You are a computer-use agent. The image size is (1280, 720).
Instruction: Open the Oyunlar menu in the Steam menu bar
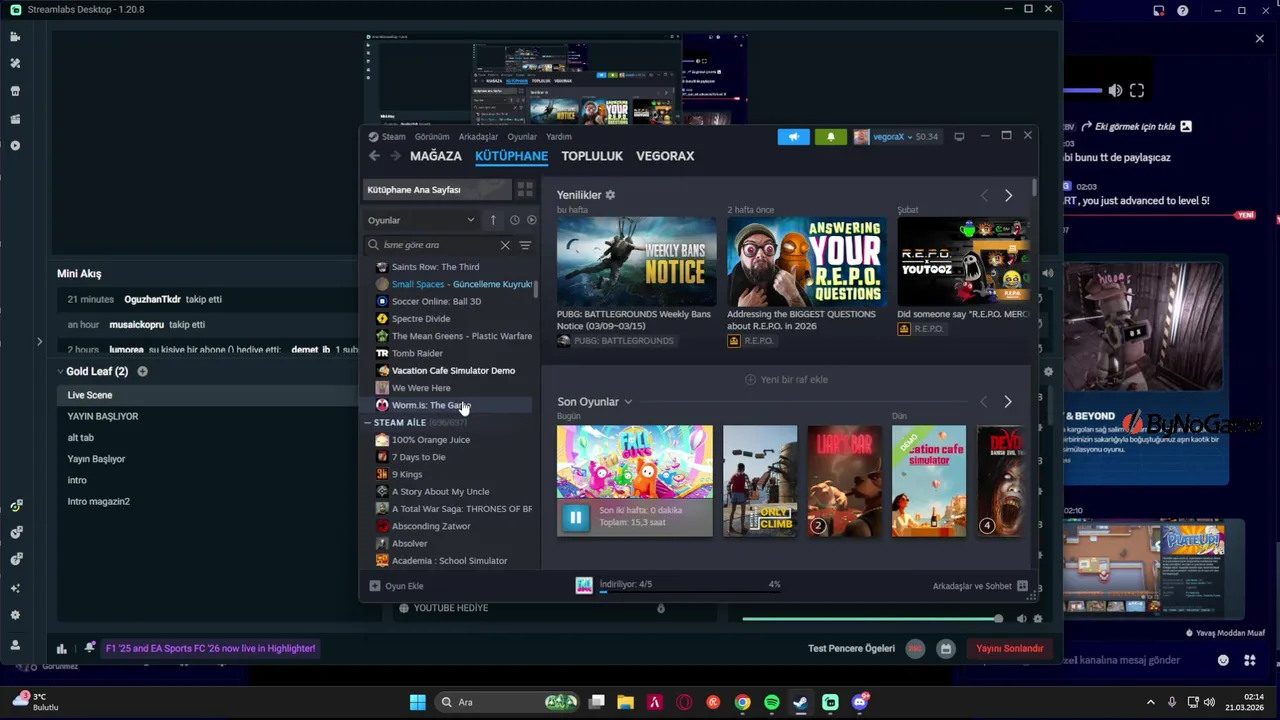pyautogui.click(x=522, y=137)
